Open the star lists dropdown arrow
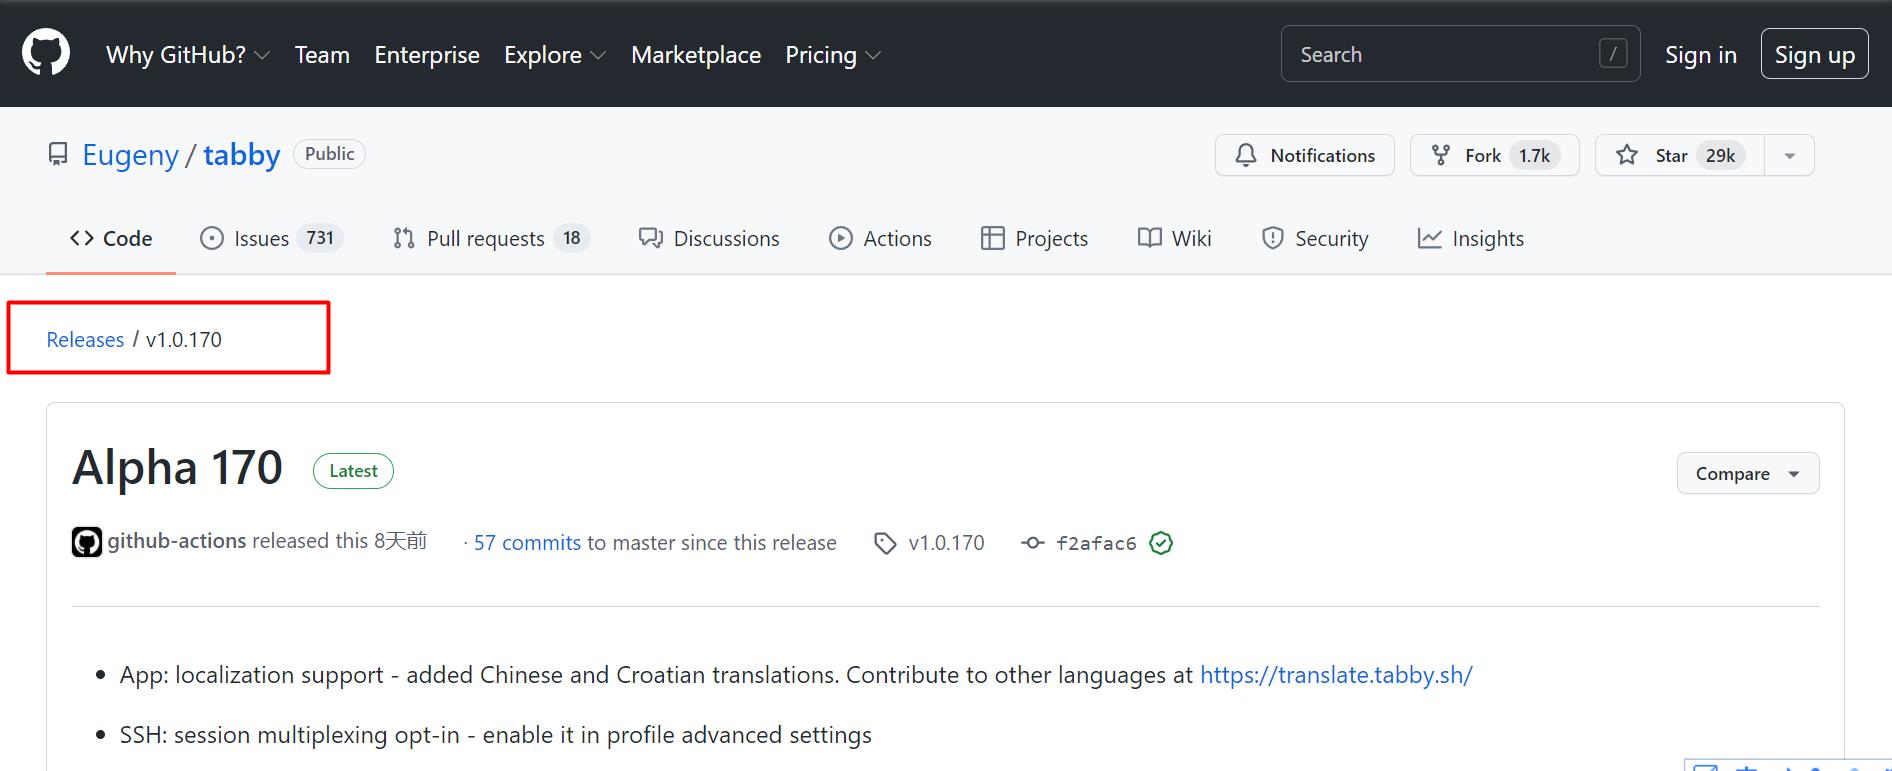This screenshot has width=1892, height=771. [x=1790, y=155]
